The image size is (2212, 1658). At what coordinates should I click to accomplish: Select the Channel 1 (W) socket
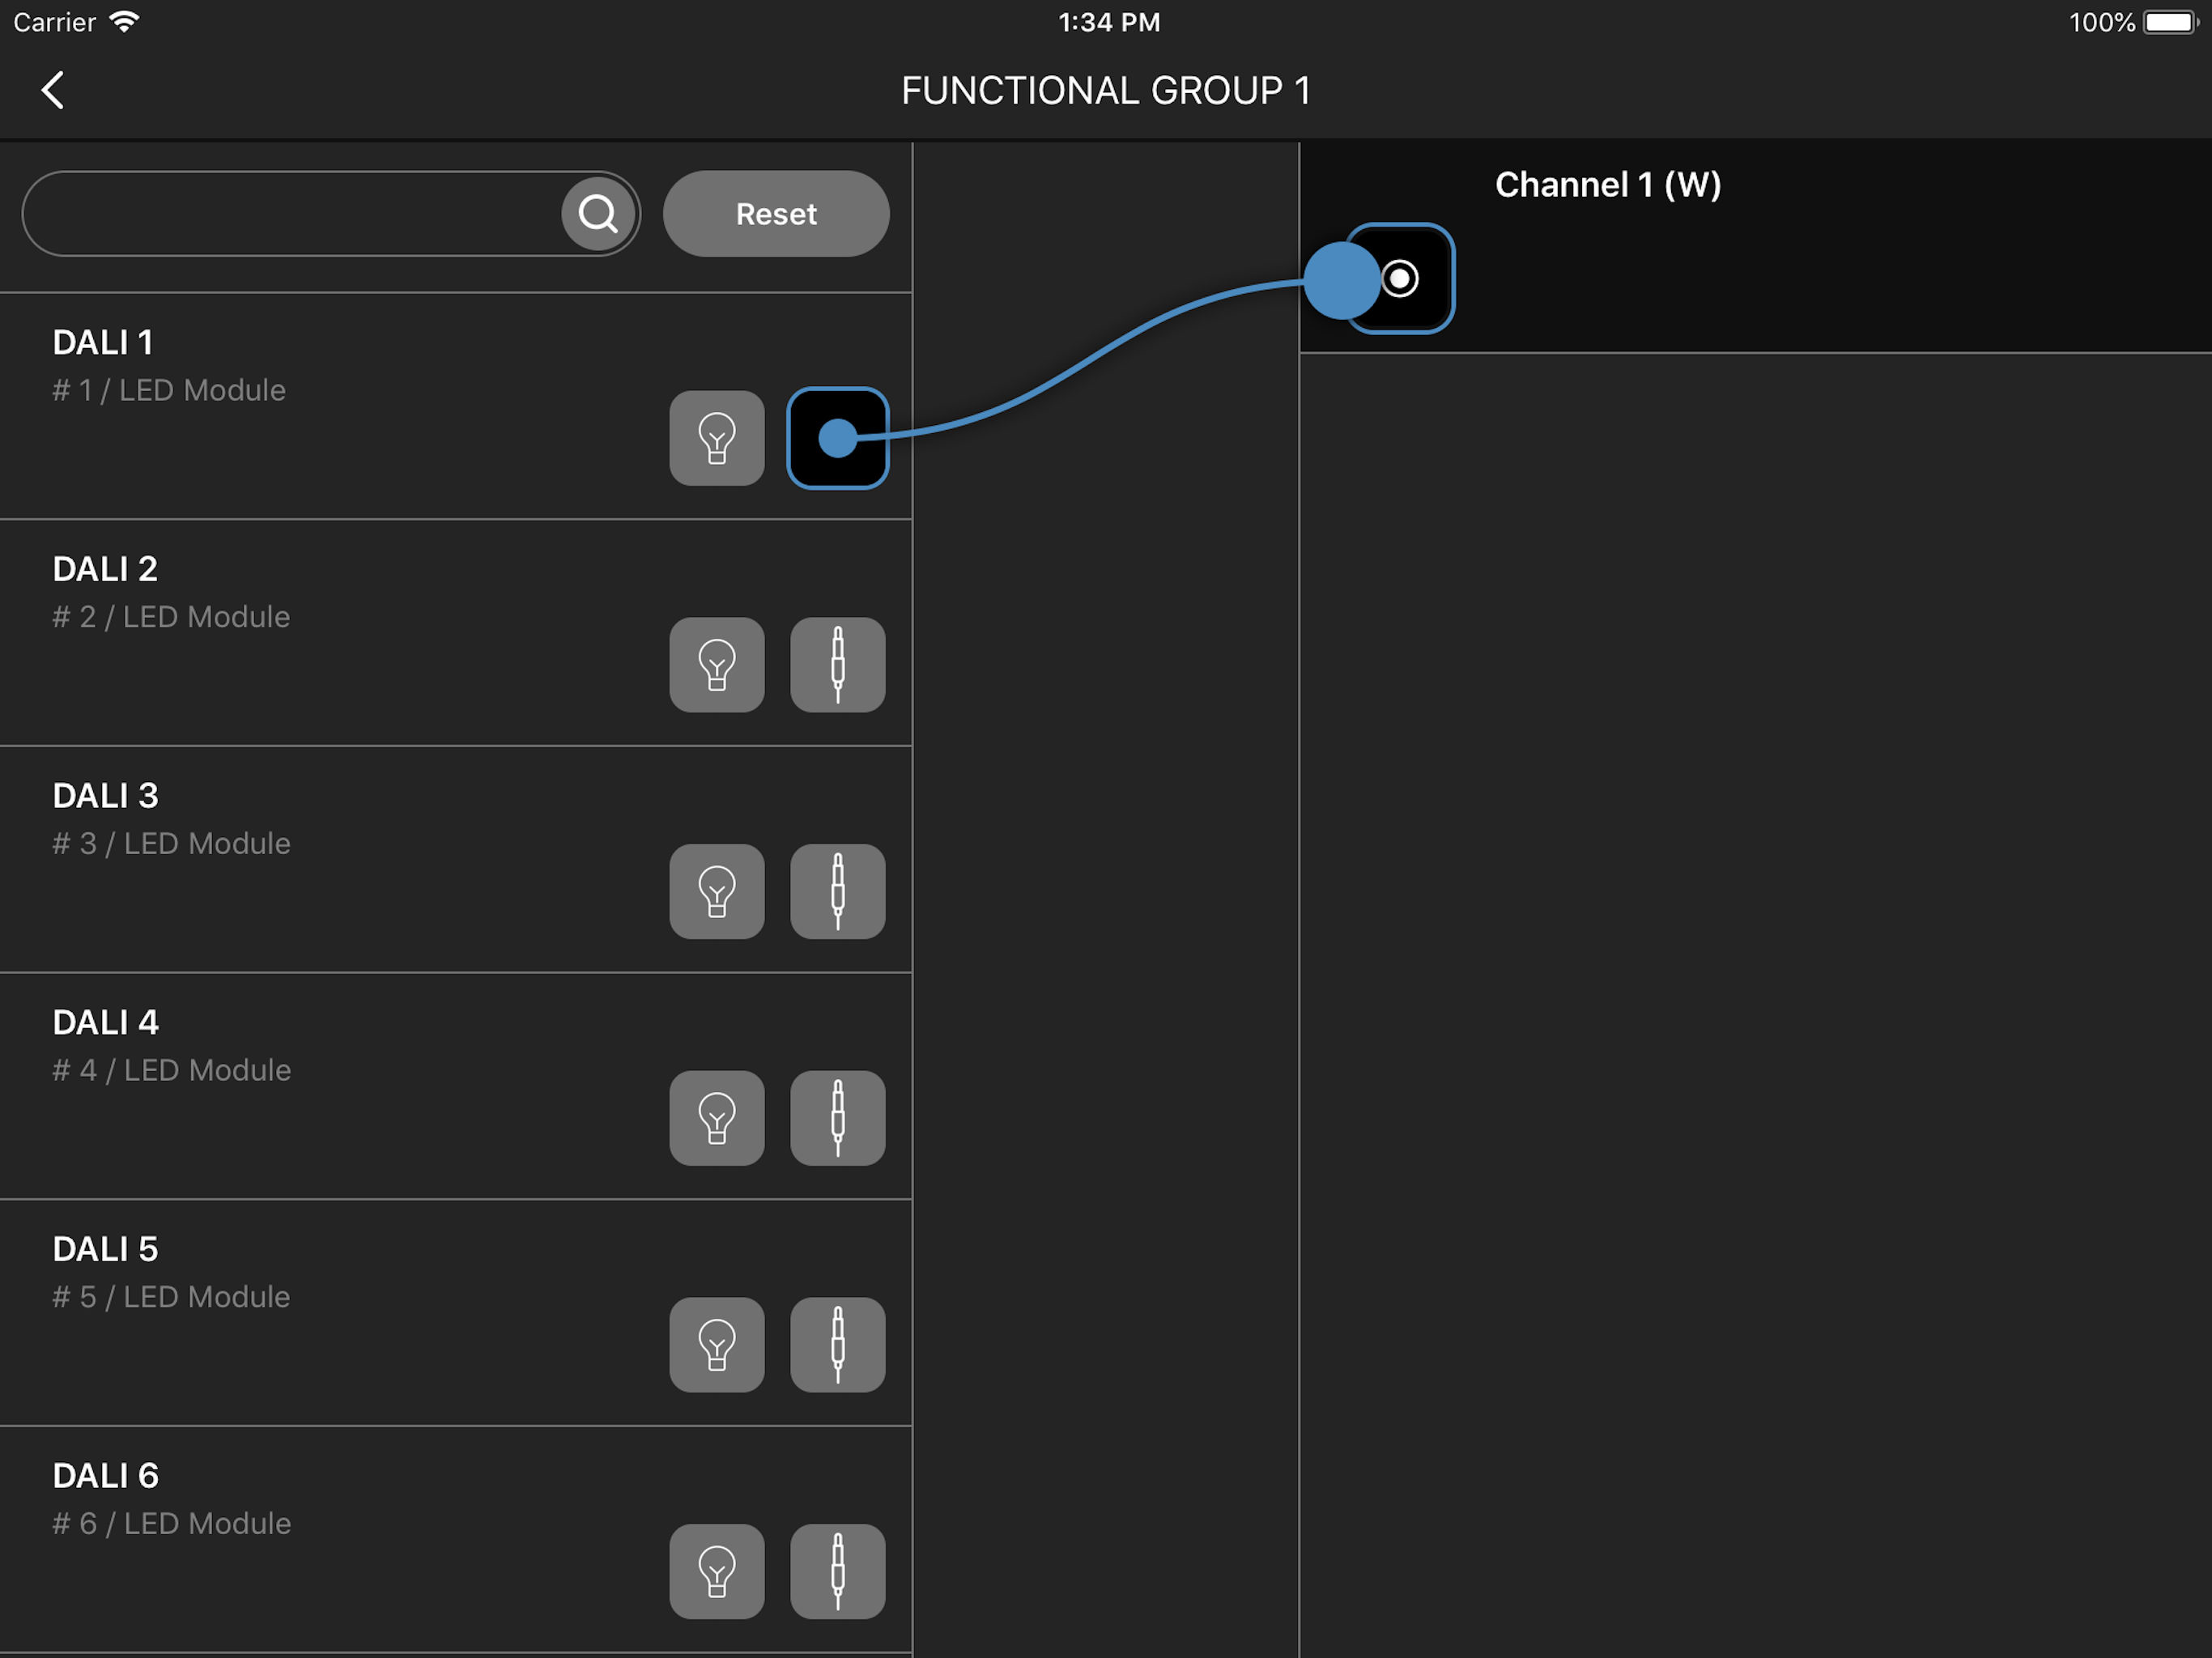1400,278
